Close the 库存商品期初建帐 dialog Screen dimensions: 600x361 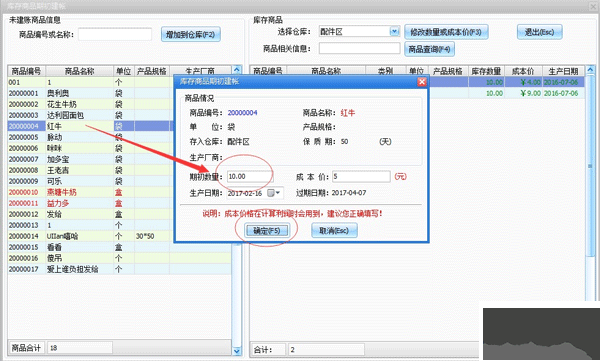coord(421,82)
